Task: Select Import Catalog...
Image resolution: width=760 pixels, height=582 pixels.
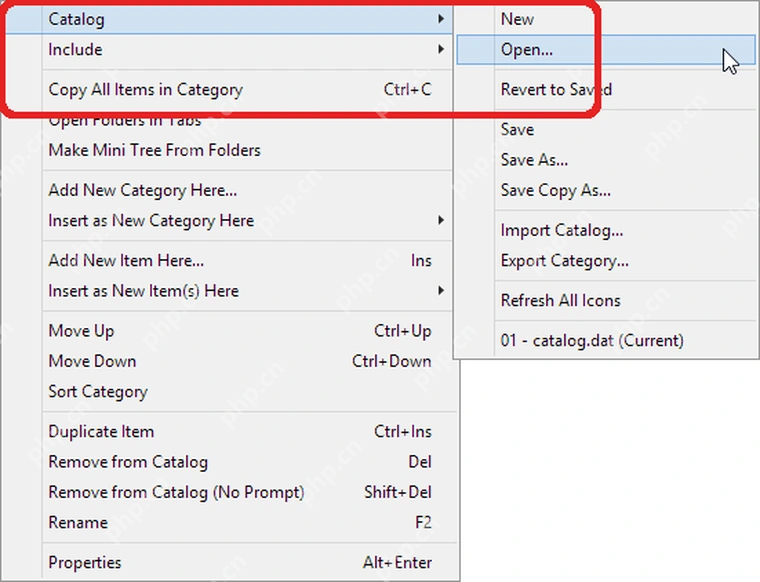Action: 606,230
